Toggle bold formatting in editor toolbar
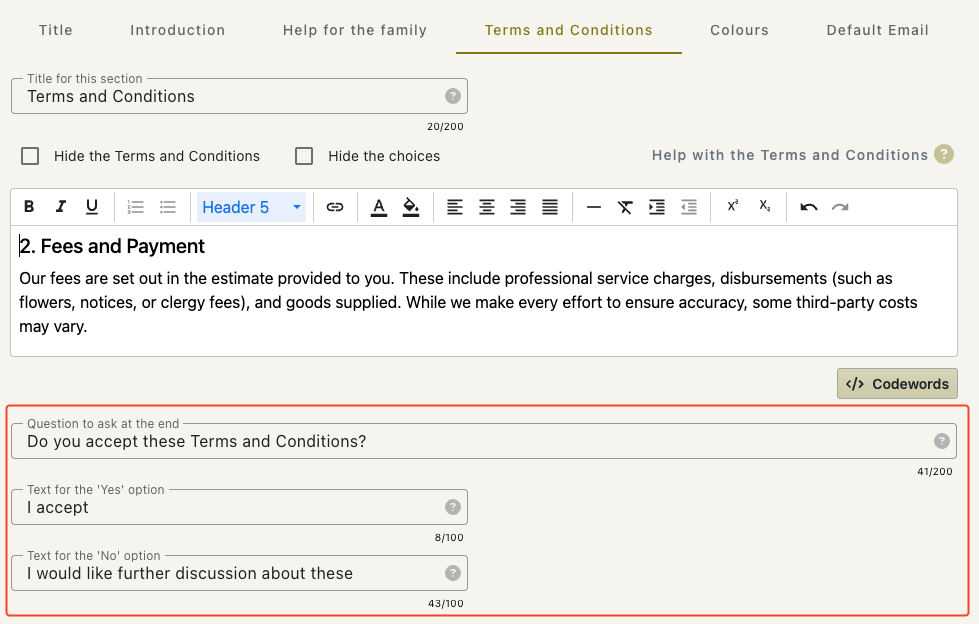This screenshot has width=979, height=624. click(29, 207)
